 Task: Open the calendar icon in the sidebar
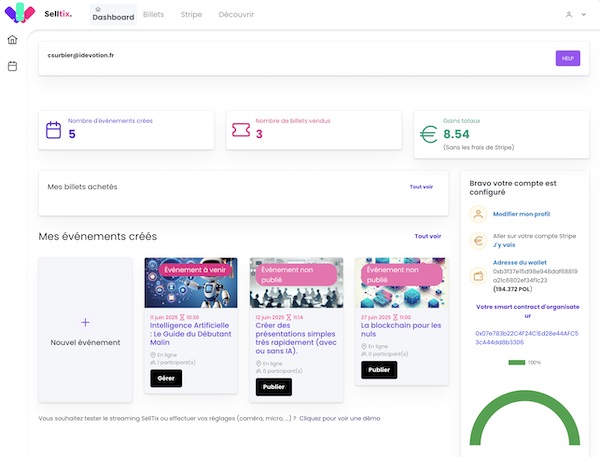[12, 66]
